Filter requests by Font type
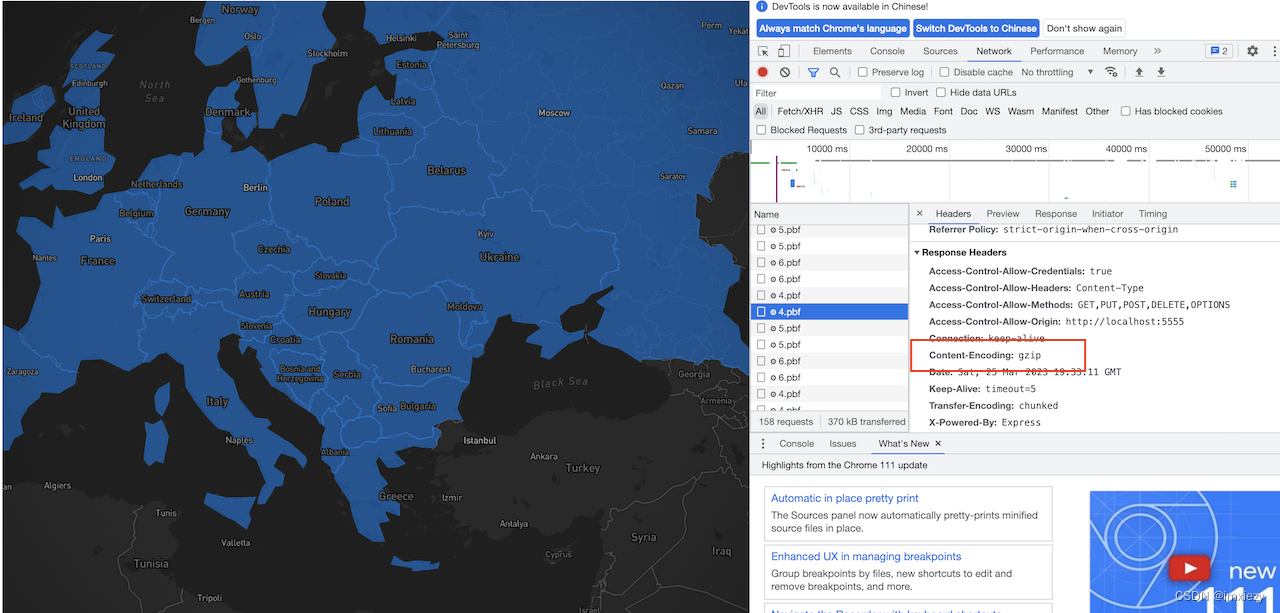The width and height of the screenshot is (1280, 613). click(x=943, y=111)
